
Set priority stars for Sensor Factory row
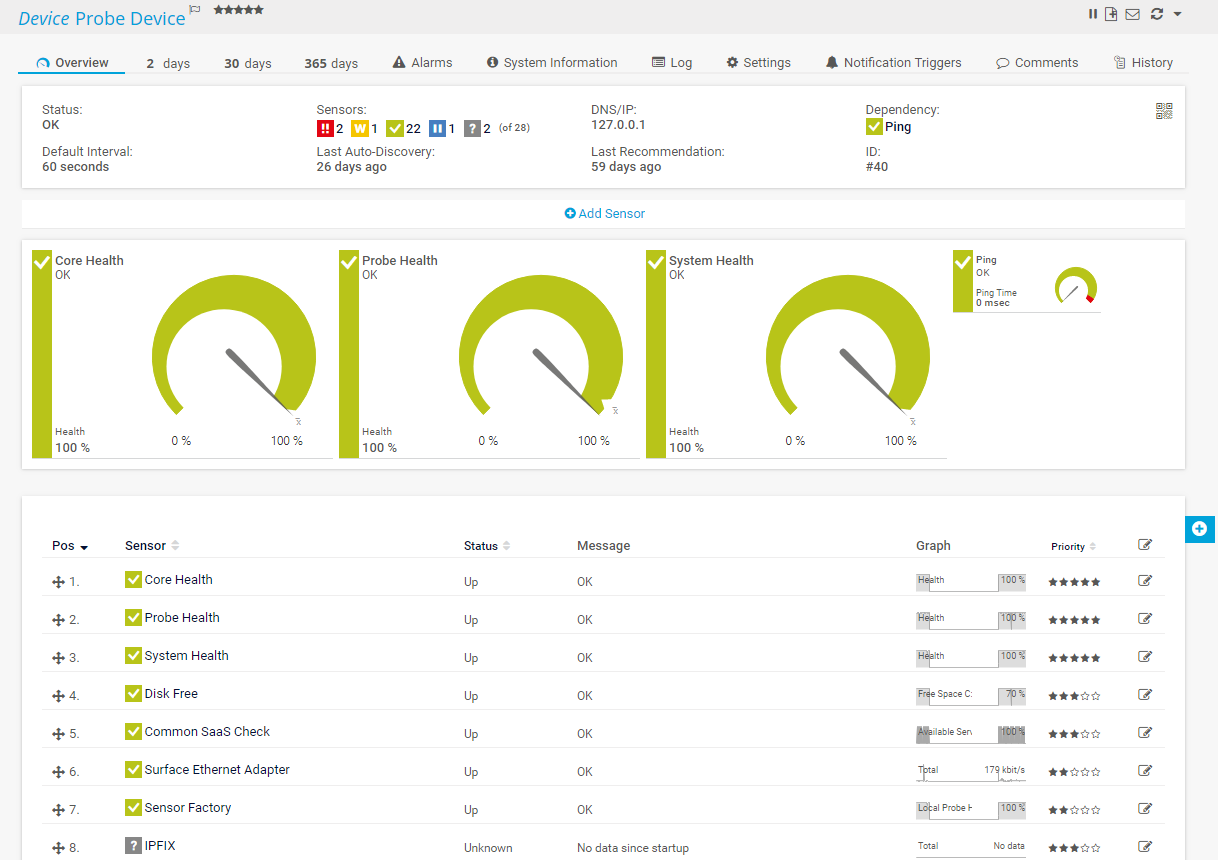(x=1074, y=810)
